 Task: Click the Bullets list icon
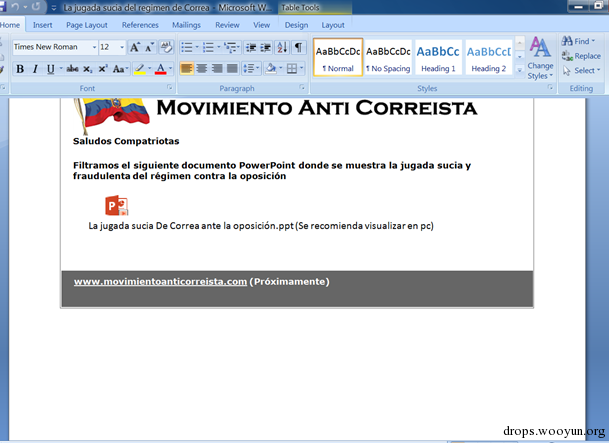(187, 47)
